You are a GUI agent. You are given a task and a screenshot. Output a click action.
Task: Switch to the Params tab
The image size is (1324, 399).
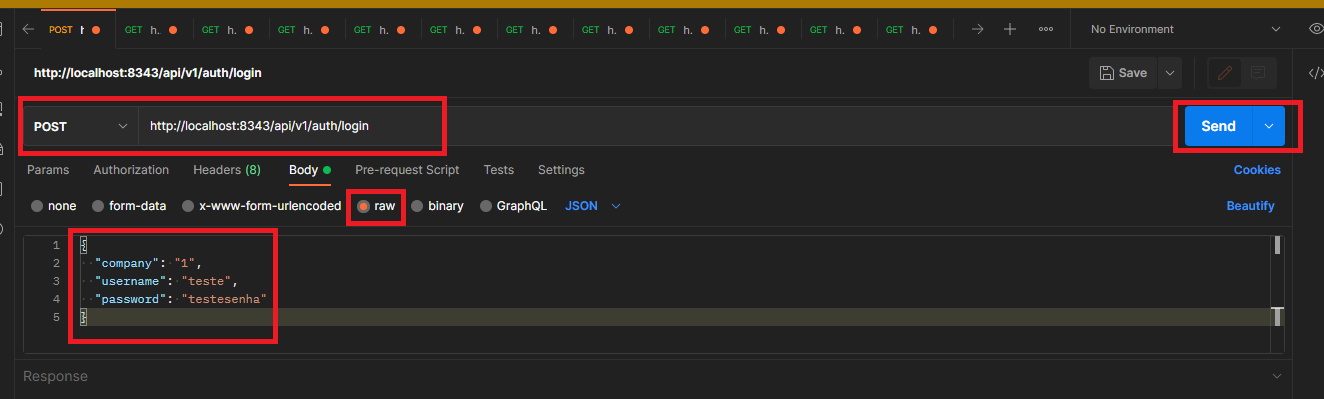tap(48, 170)
